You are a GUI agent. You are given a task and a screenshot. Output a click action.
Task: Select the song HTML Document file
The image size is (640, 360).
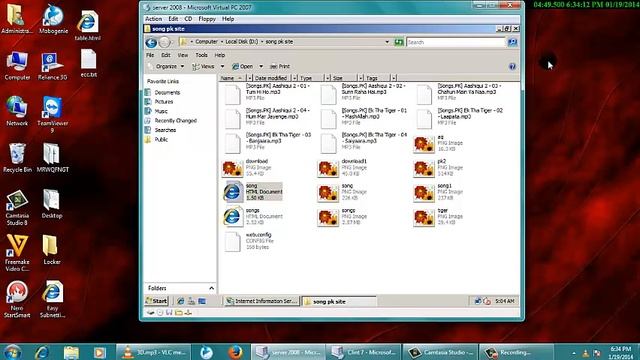253,192
